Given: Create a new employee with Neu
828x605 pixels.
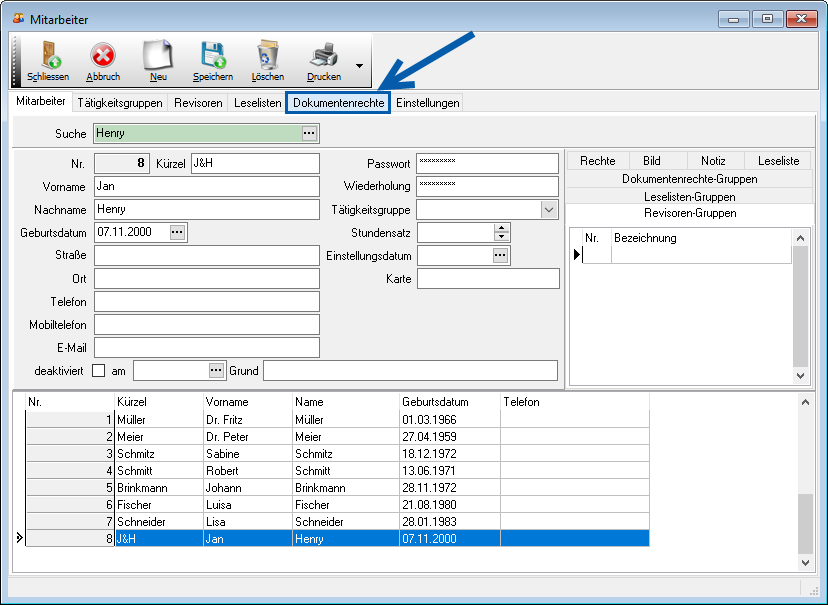Looking at the screenshot, I should coord(158,60).
